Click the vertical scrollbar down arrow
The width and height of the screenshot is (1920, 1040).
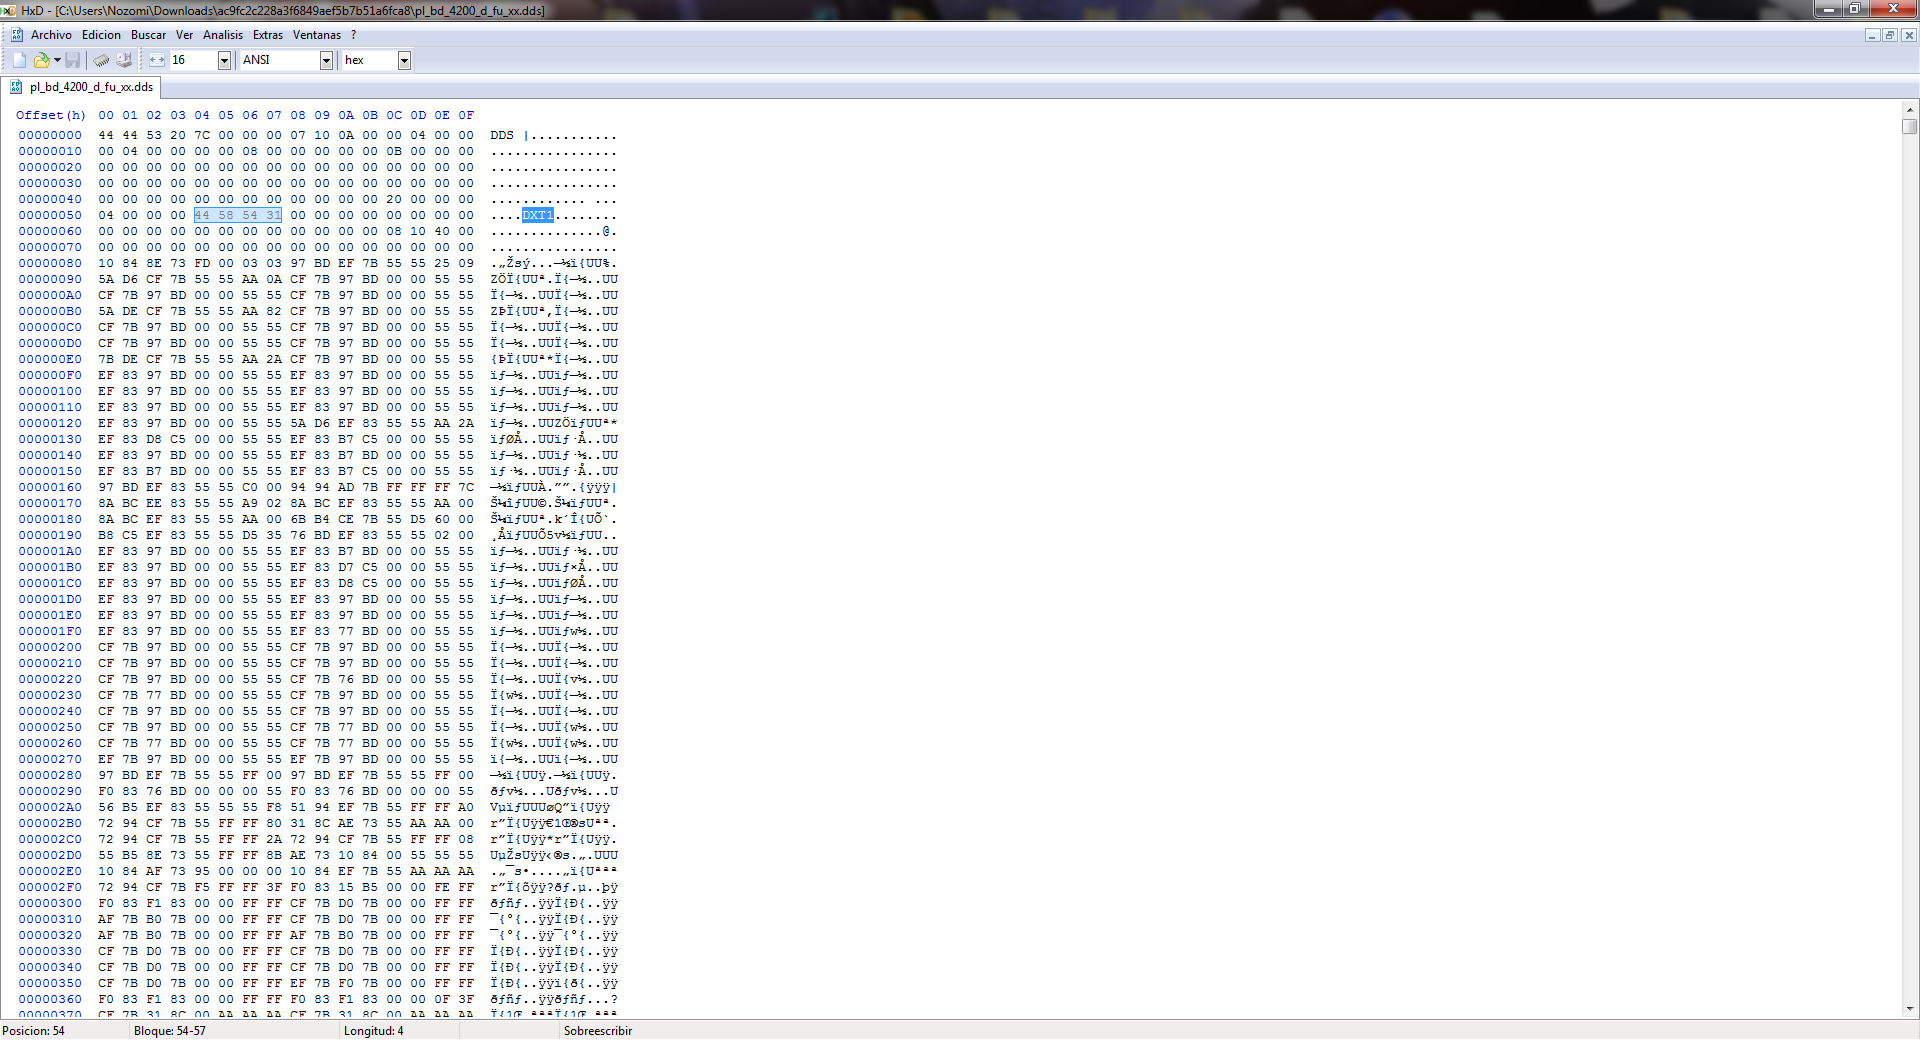click(x=1910, y=1009)
